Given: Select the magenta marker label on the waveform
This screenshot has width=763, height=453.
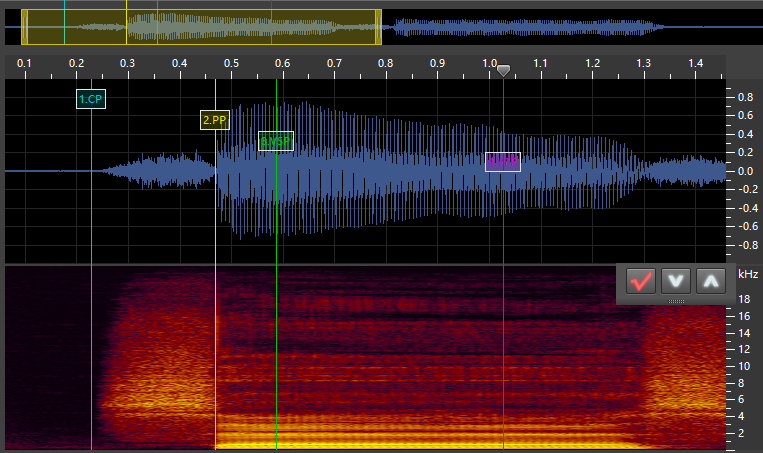Looking at the screenshot, I should point(503,162).
